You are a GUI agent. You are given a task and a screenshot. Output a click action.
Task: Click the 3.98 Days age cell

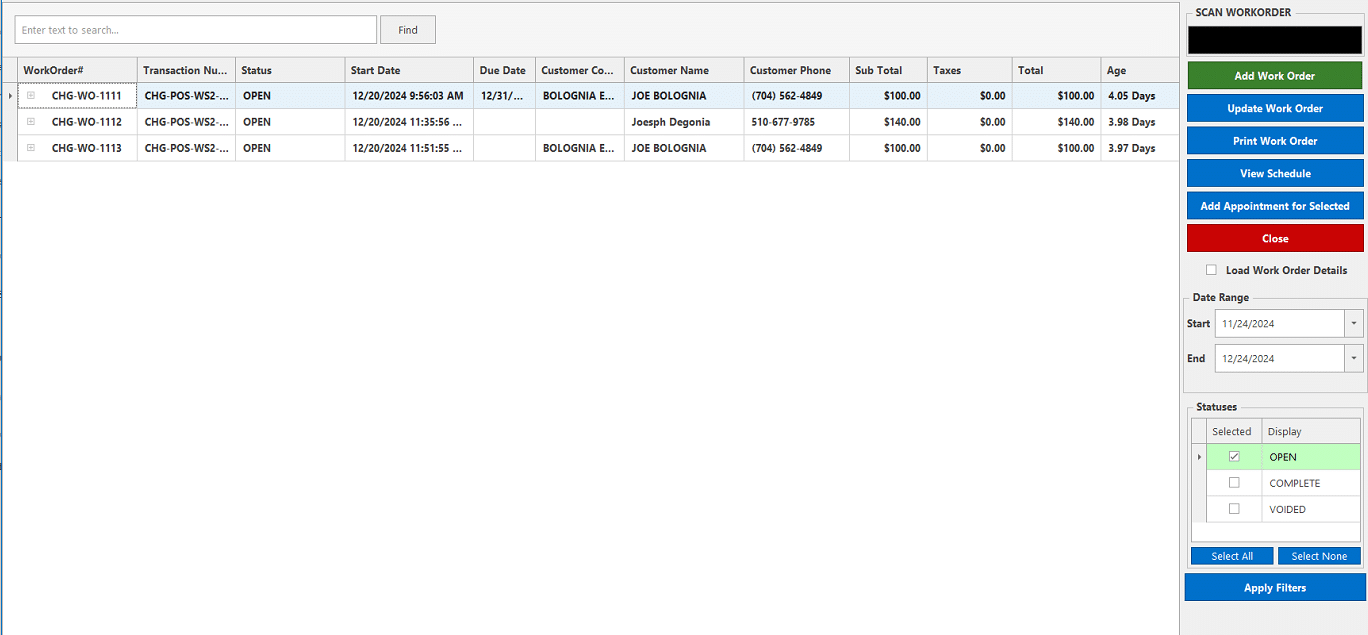point(1139,122)
